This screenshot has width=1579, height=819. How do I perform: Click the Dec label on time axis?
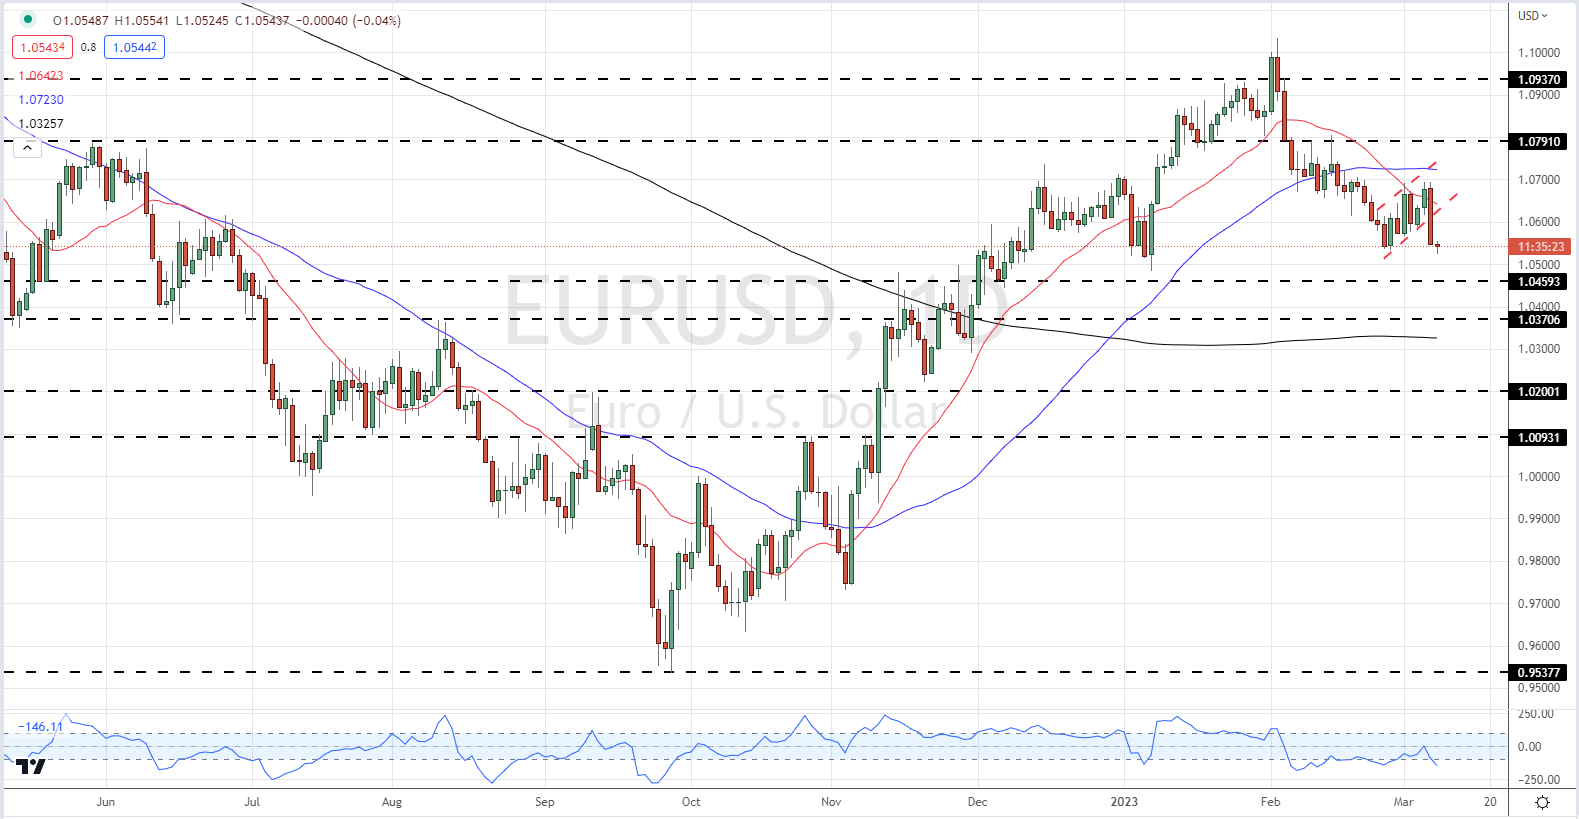click(x=978, y=802)
